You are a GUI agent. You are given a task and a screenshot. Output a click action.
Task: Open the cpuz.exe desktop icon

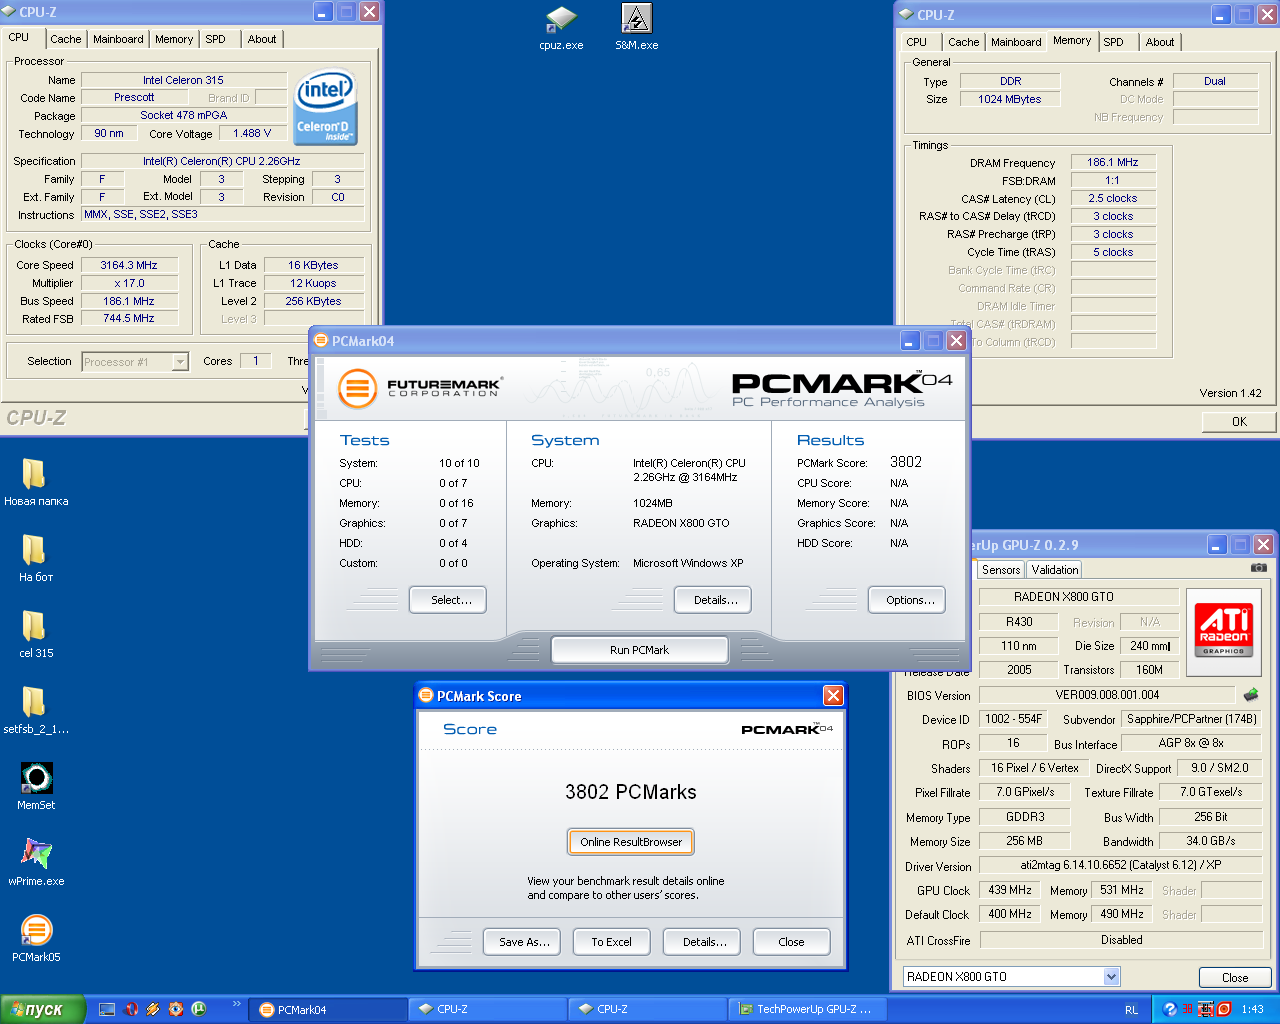pos(561,28)
